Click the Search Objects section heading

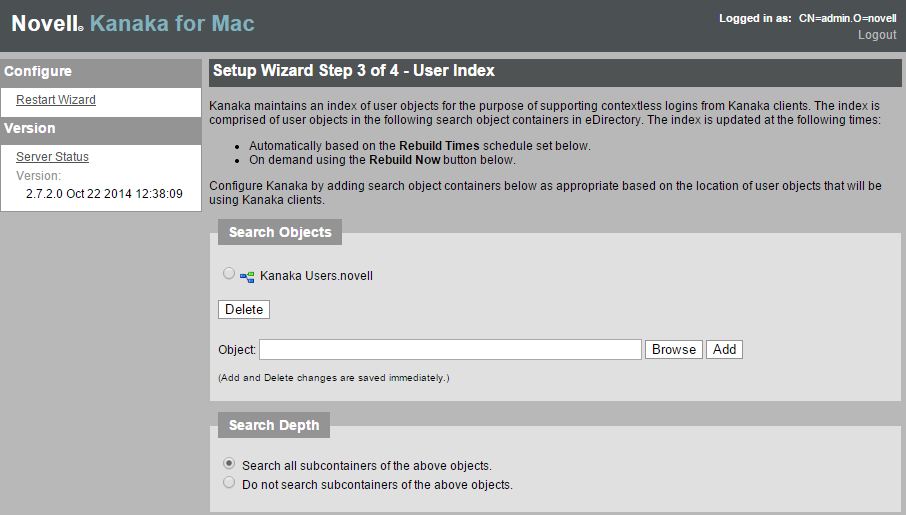click(280, 232)
